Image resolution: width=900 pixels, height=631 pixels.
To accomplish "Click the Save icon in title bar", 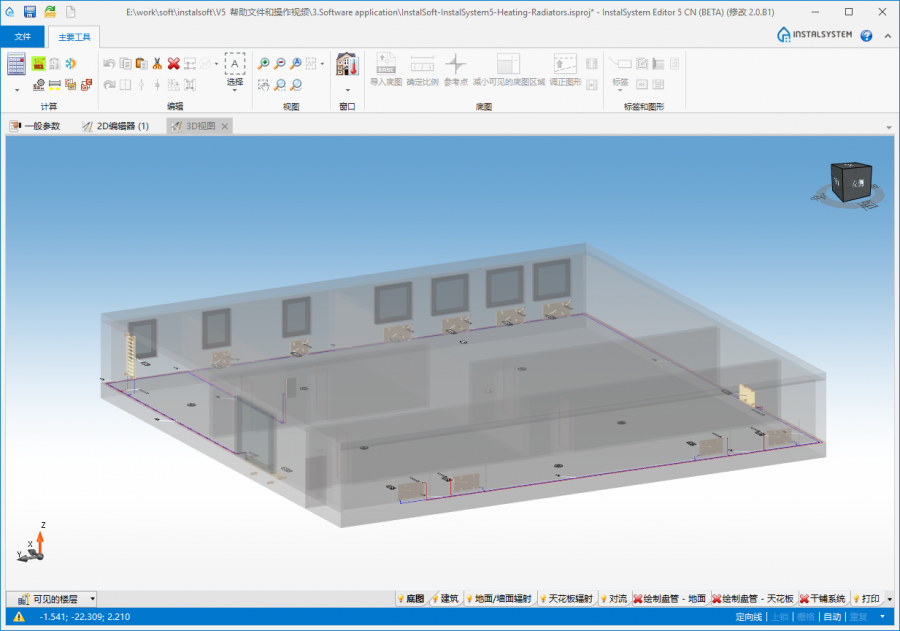I will 30,11.
